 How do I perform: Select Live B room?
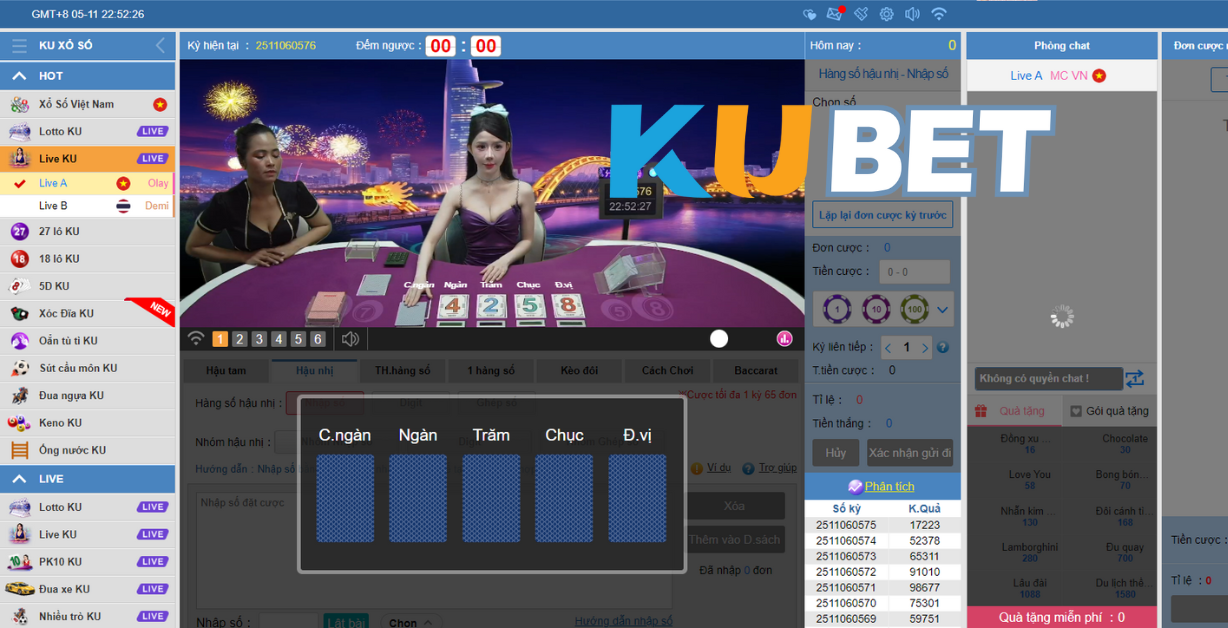pos(87,206)
